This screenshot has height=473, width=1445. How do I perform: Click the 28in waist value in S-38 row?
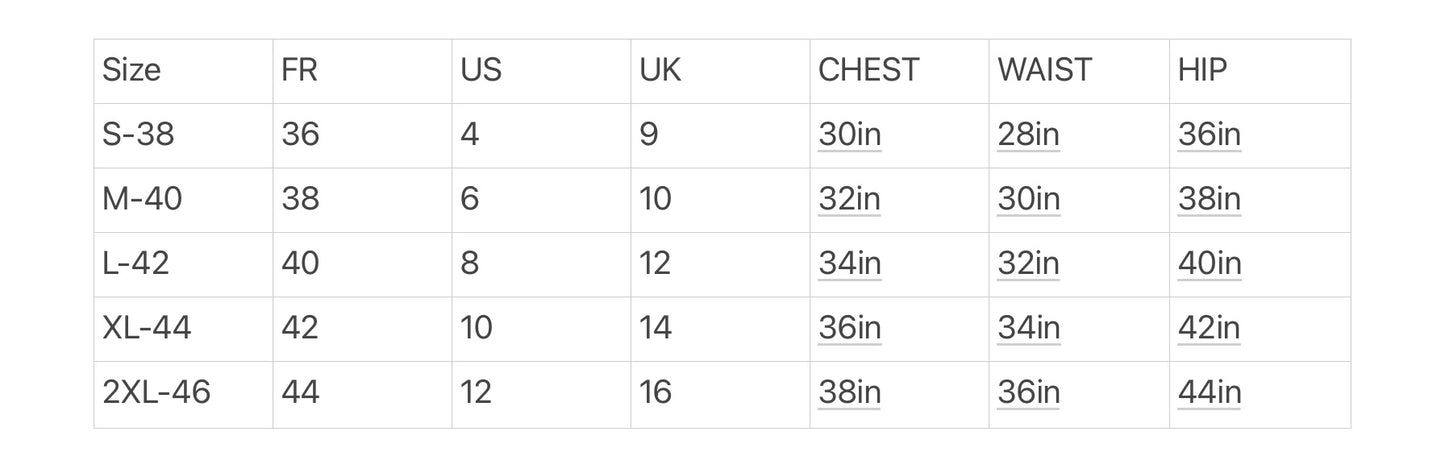pos(1028,134)
